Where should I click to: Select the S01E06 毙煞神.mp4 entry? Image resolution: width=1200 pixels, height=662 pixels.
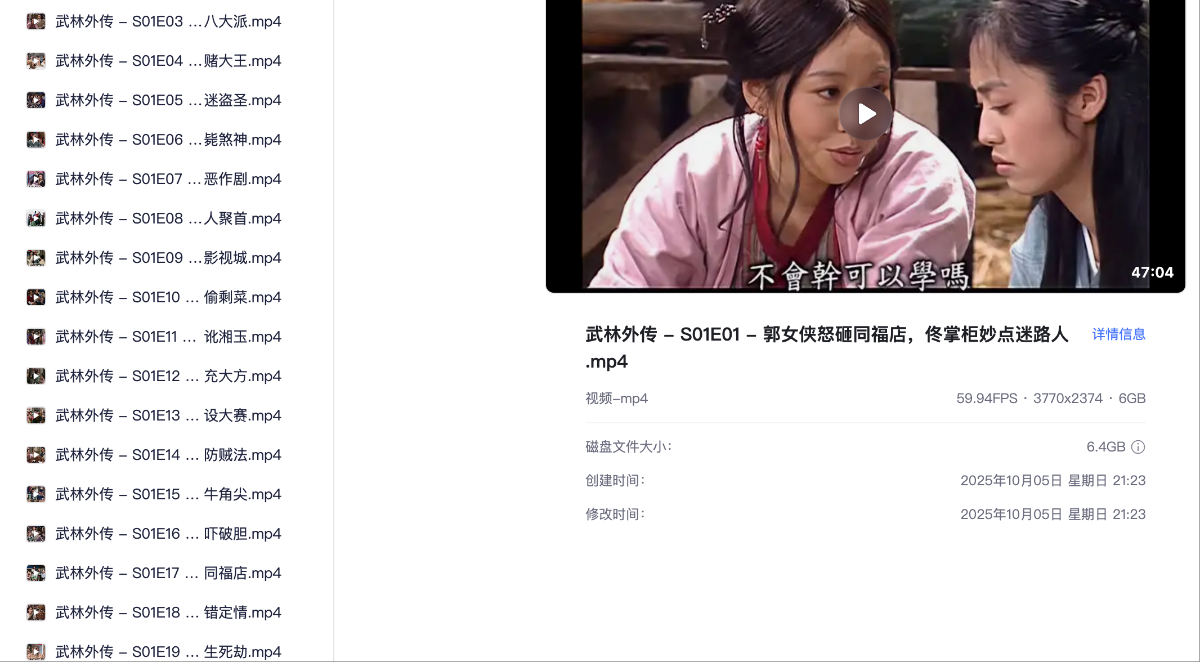[168, 139]
